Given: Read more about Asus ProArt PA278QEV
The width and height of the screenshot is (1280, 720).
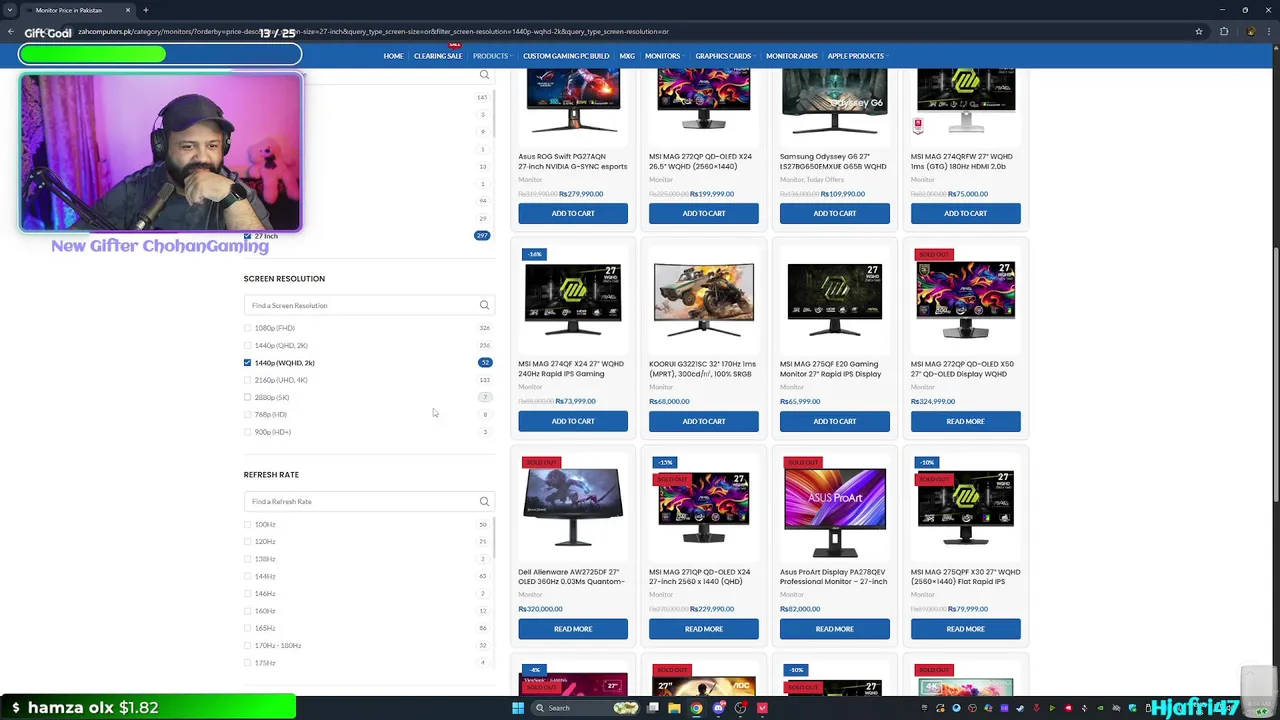Looking at the screenshot, I should point(835,629).
